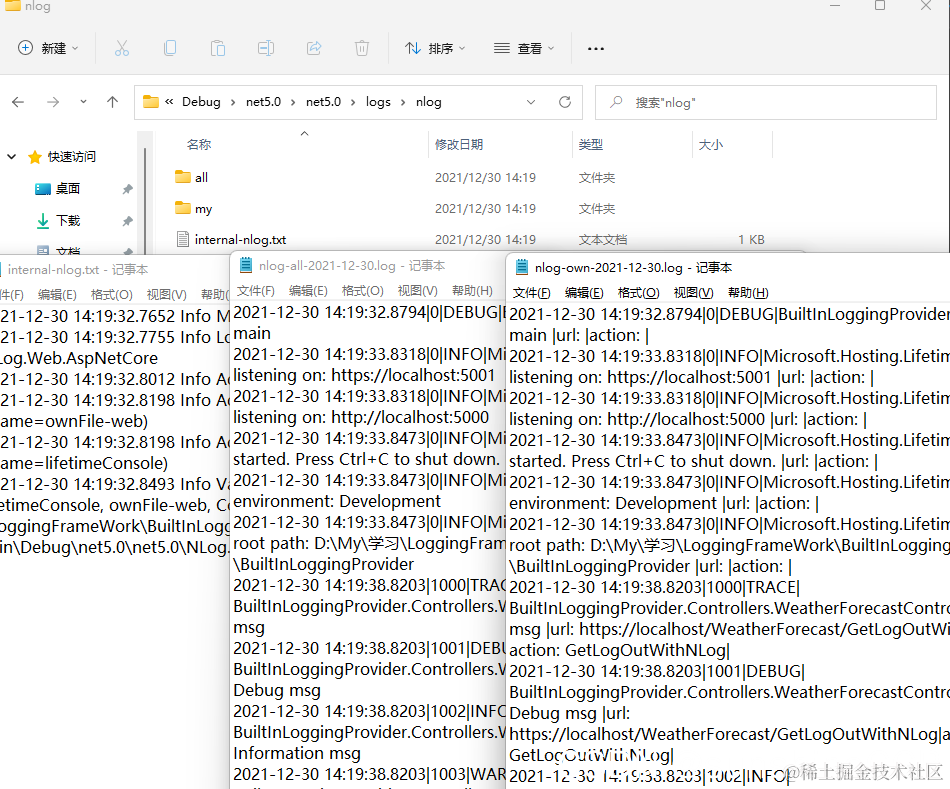Click the logs breadcrumb segment
The height and width of the screenshot is (789, 950).
[378, 102]
